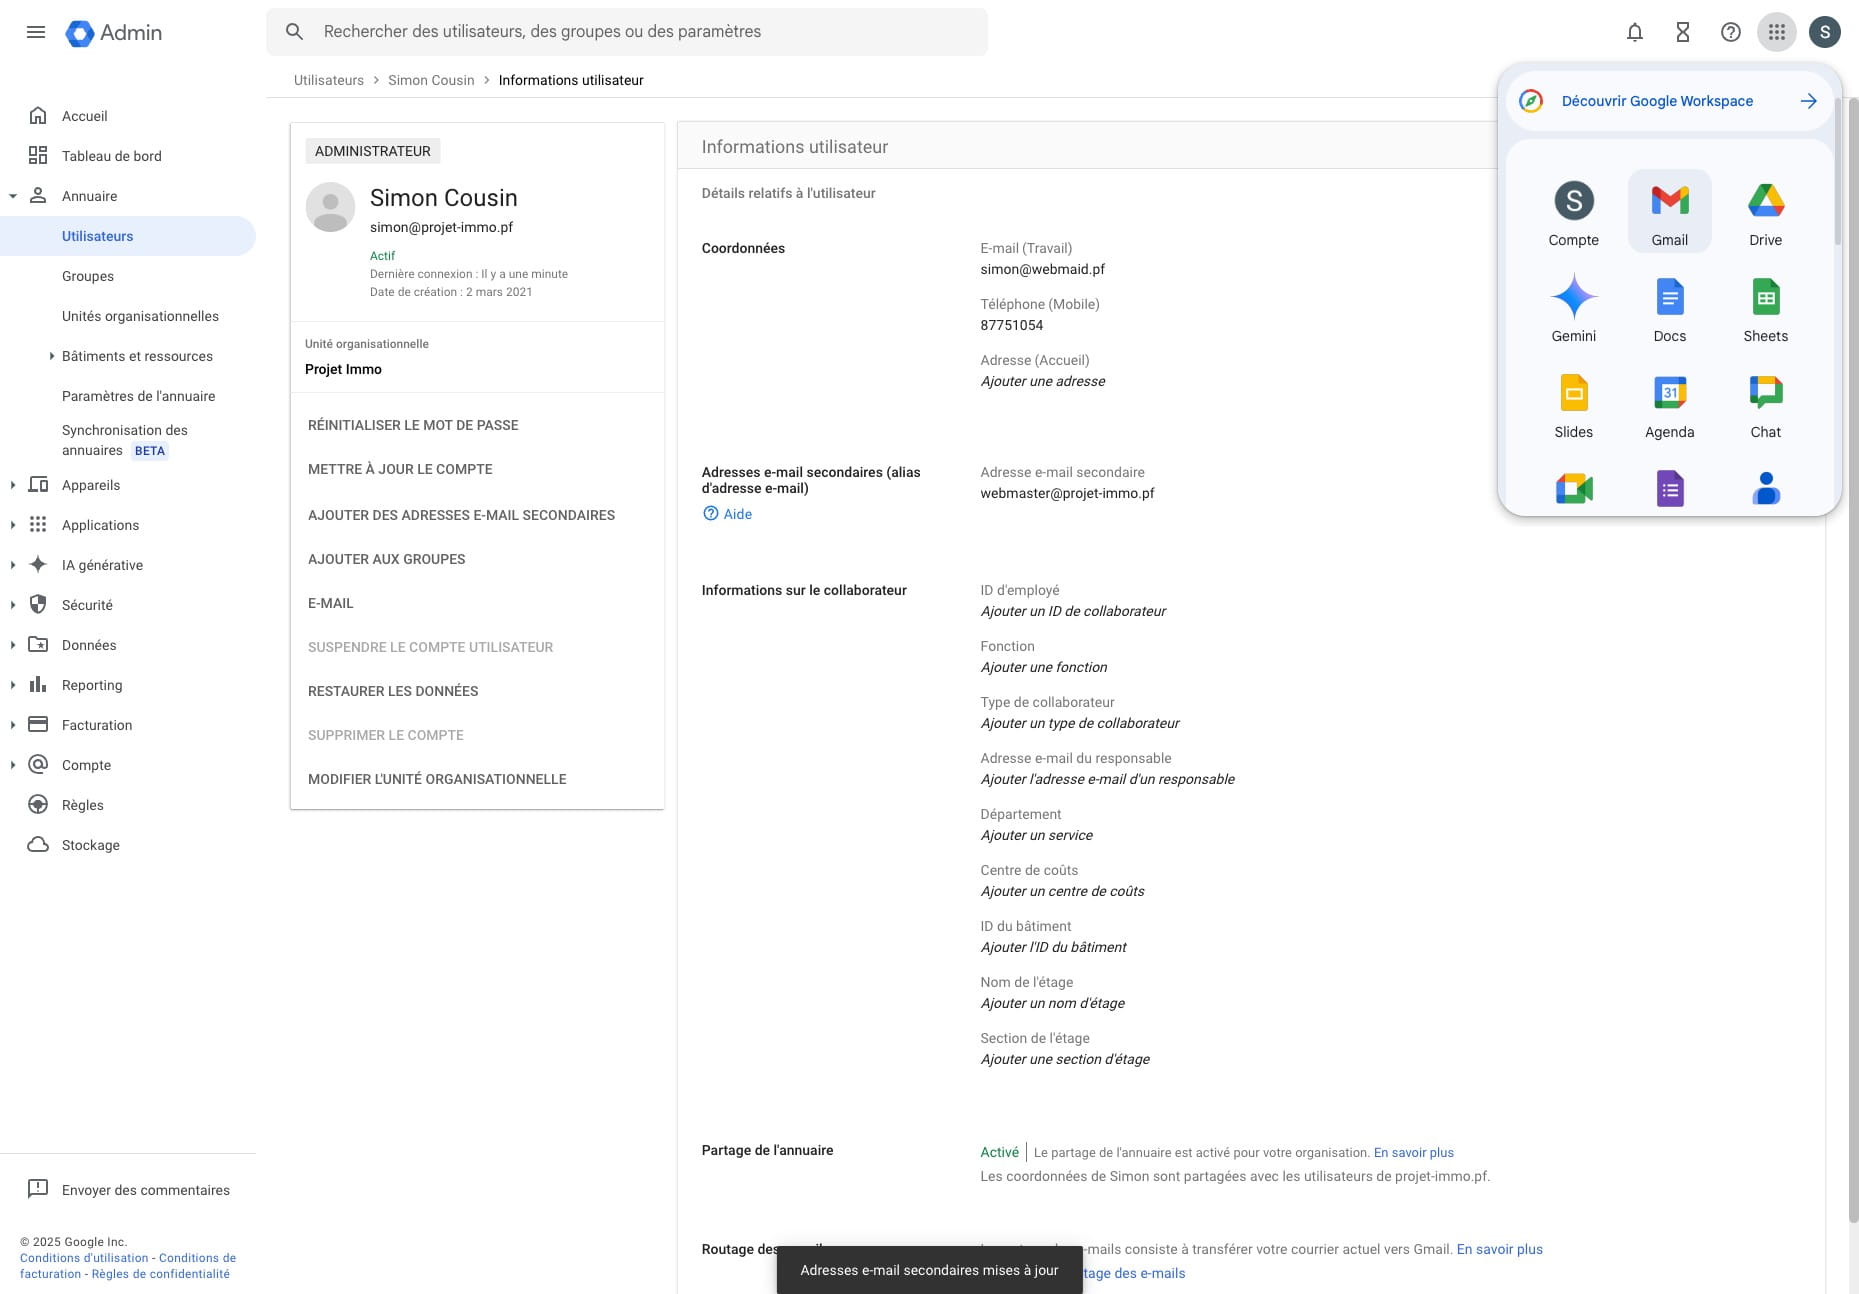Open Agenda from the apps grid

(1669, 403)
